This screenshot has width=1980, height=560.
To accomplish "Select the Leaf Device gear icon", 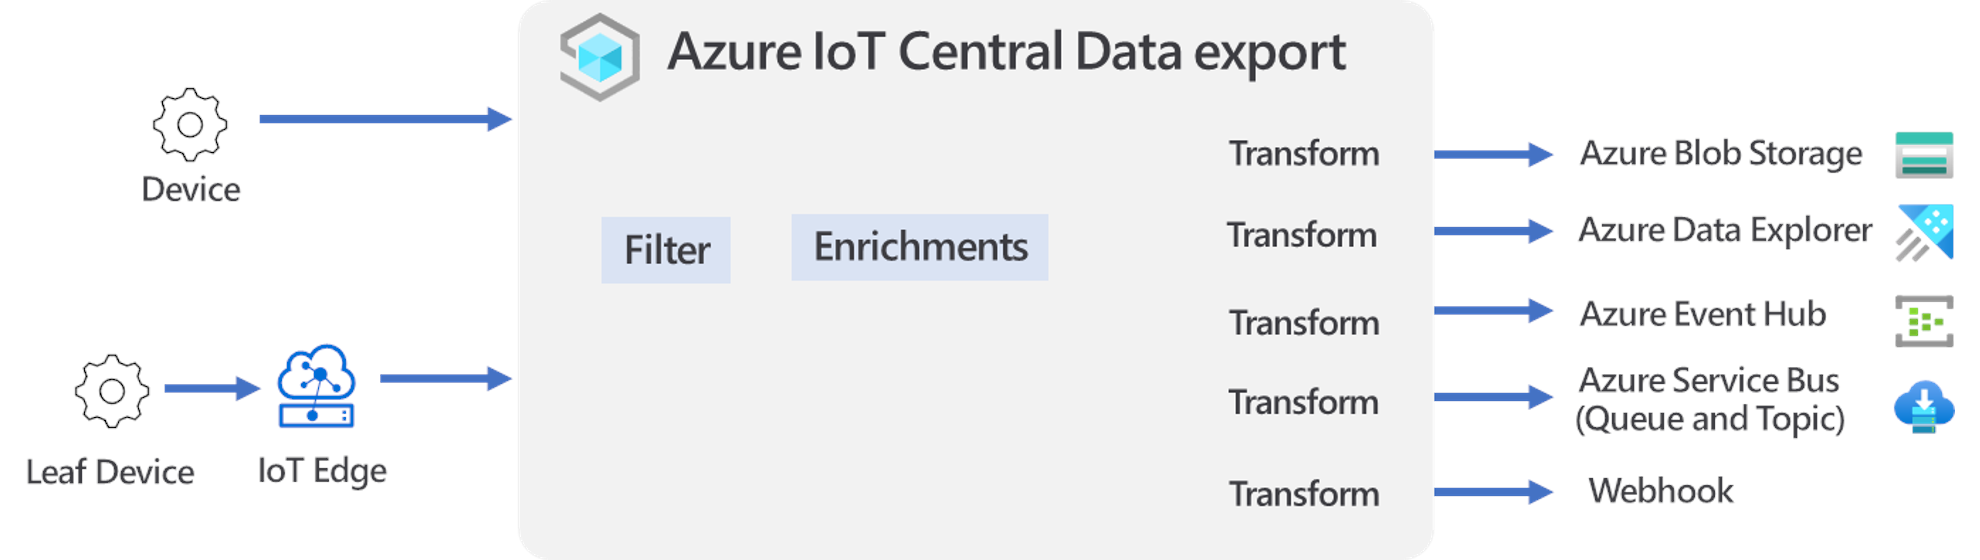I will click(112, 391).
